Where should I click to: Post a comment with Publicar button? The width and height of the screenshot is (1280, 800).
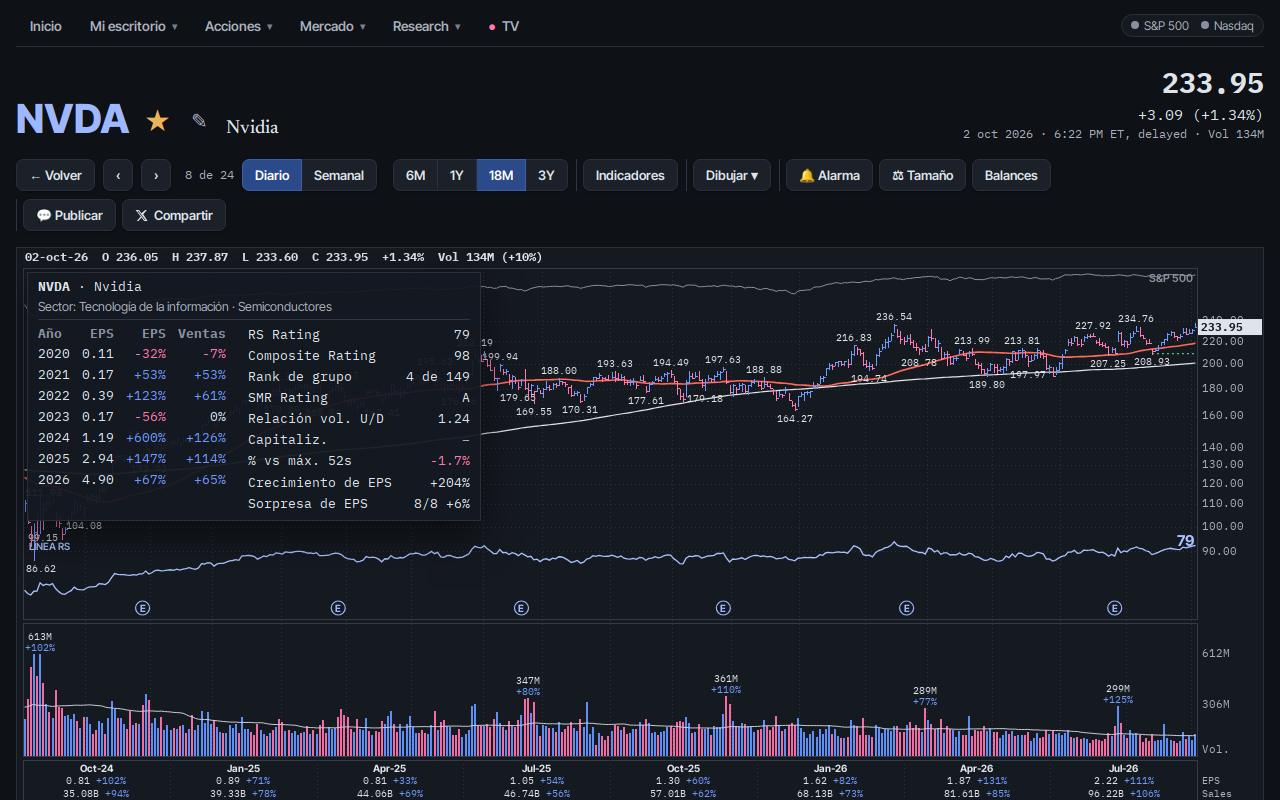coord(69,215)
